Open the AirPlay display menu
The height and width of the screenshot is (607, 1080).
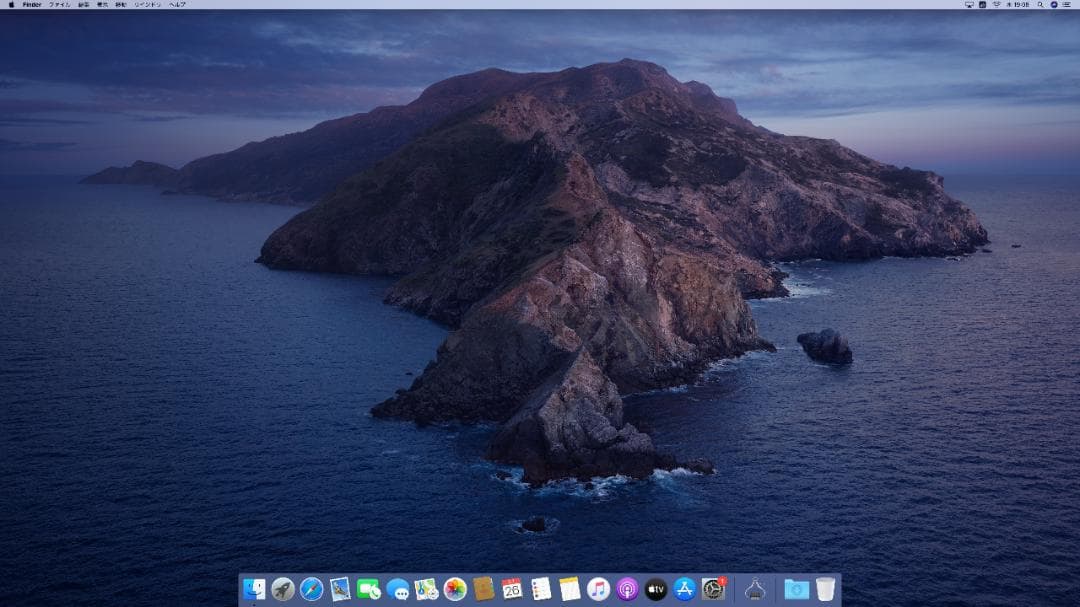point(969,4)
